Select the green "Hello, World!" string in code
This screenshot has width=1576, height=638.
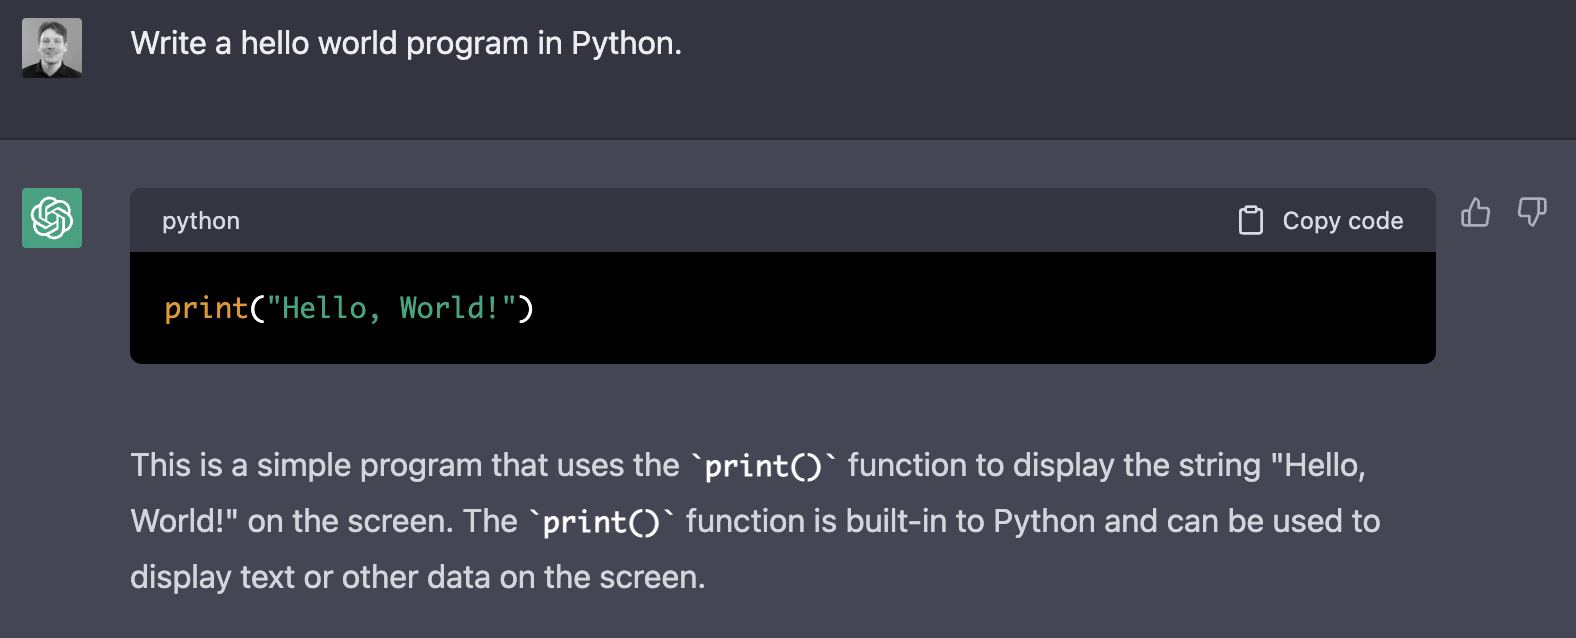pyautogui.click(x=390, y=308)
